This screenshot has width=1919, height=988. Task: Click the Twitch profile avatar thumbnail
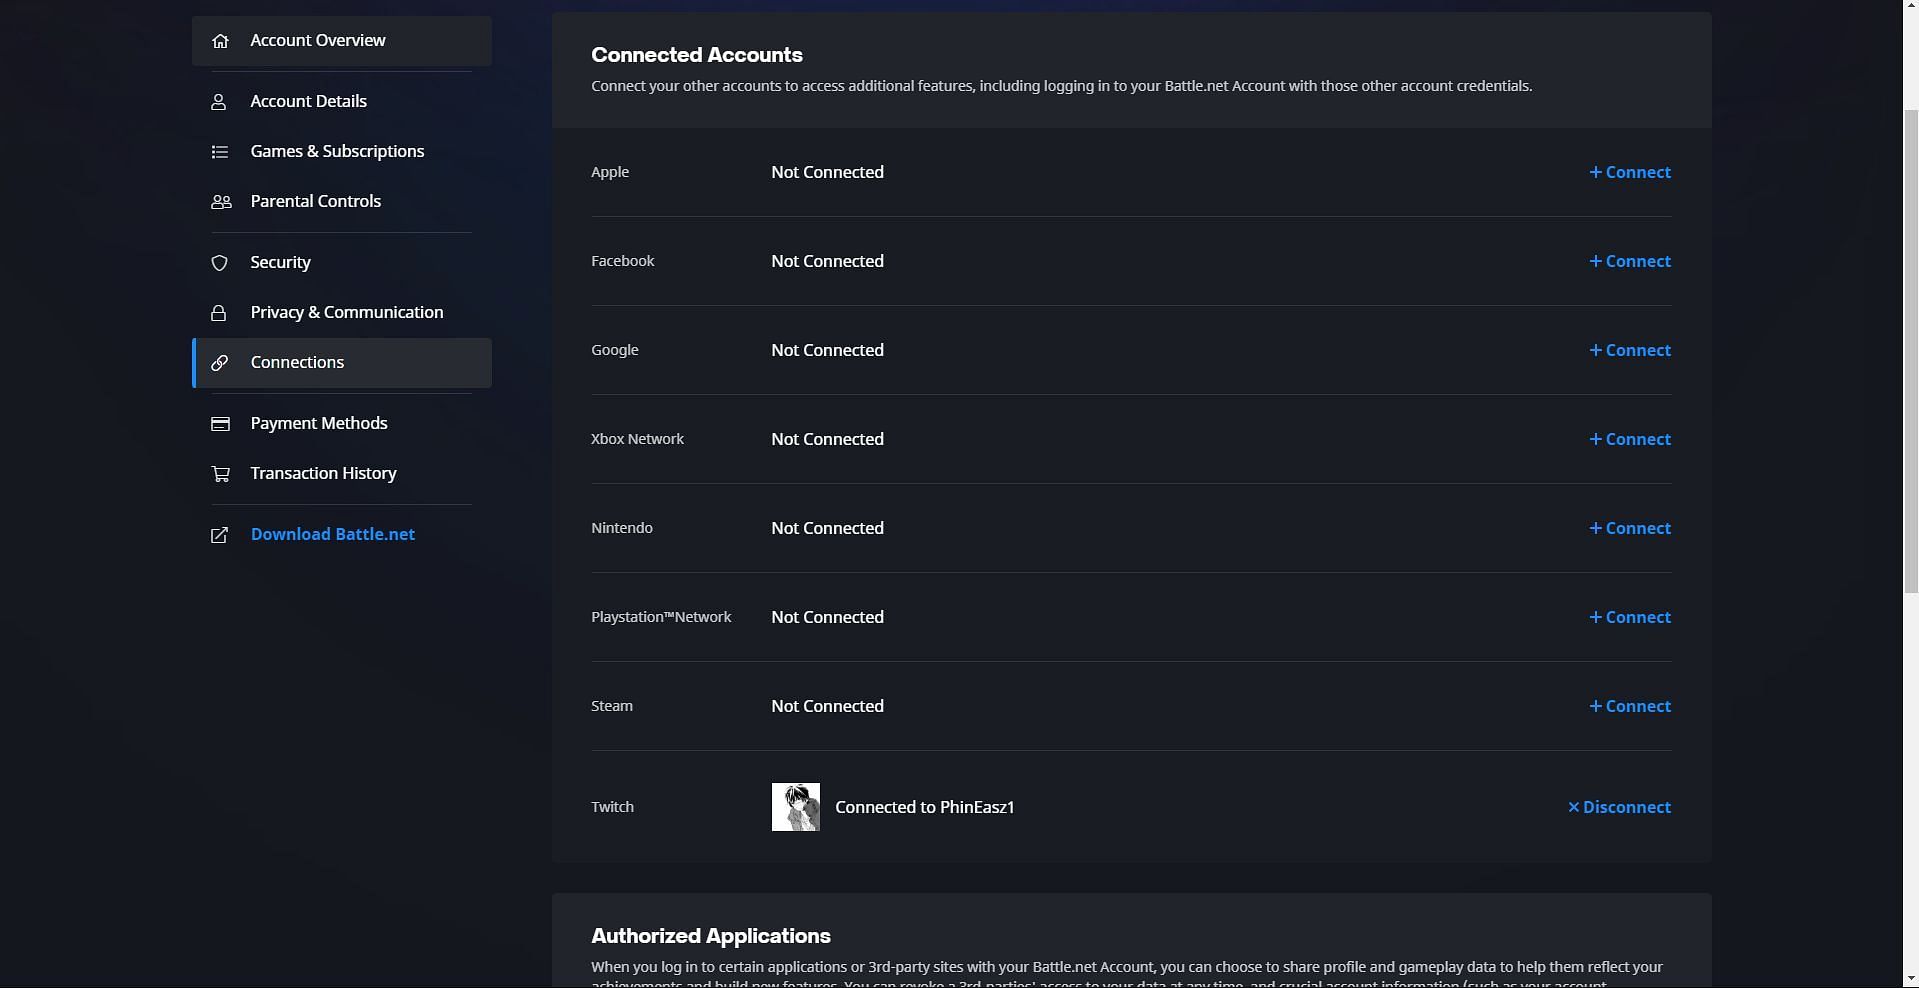pyautogui.click(x=796, y=807)
